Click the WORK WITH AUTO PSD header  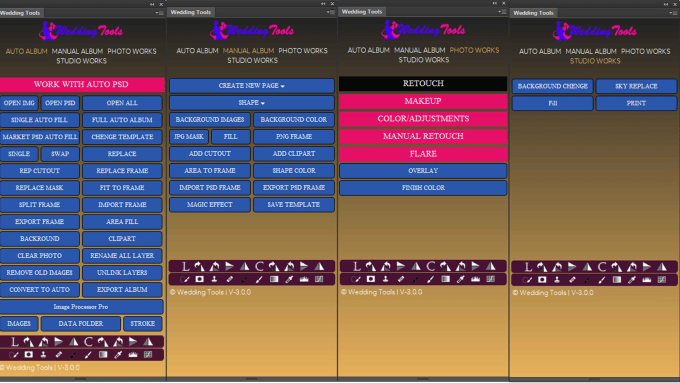point(82,85)
